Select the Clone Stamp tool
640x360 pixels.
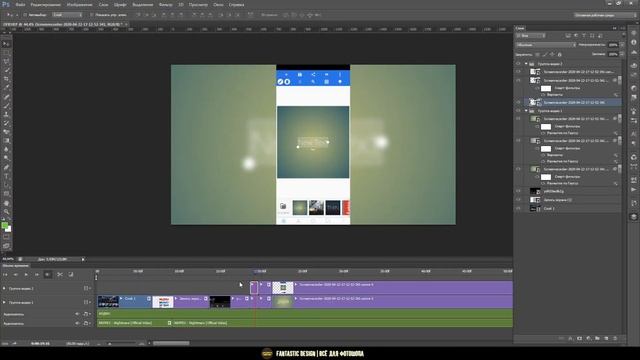click(x=6, y=115)
